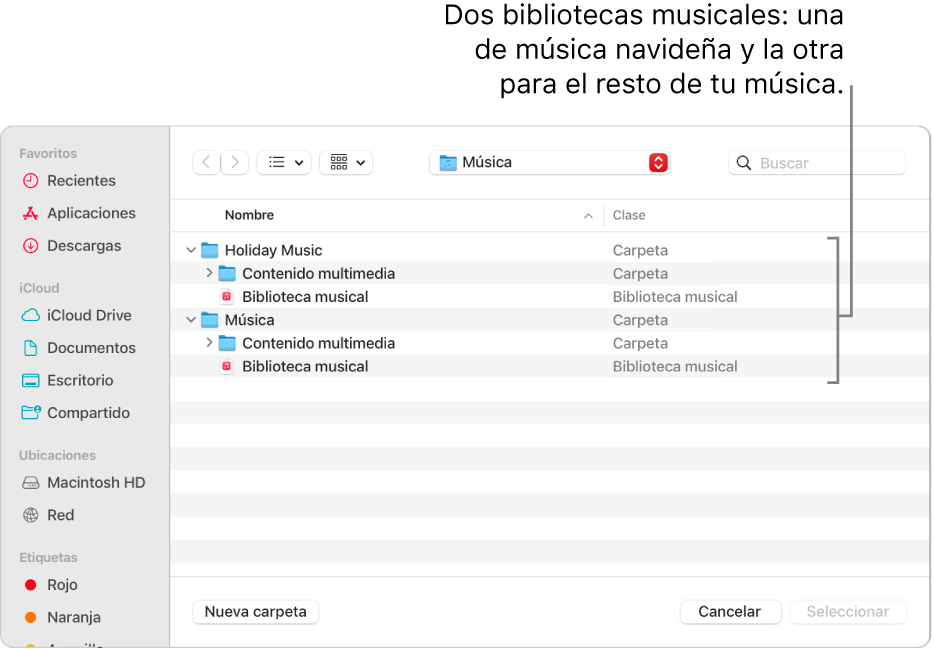The image size is (934, 649).
Task: Collapse the Música folder tree
Action: (x=190, y=319)
